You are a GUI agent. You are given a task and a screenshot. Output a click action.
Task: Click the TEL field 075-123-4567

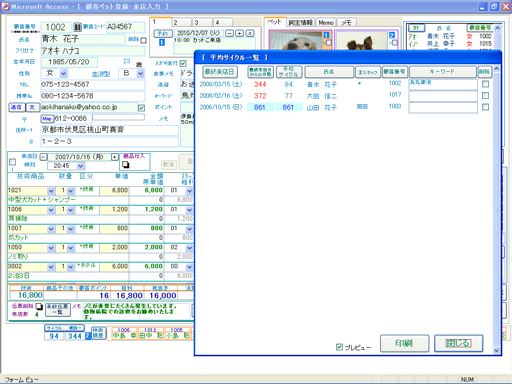(x=93, y=84)
